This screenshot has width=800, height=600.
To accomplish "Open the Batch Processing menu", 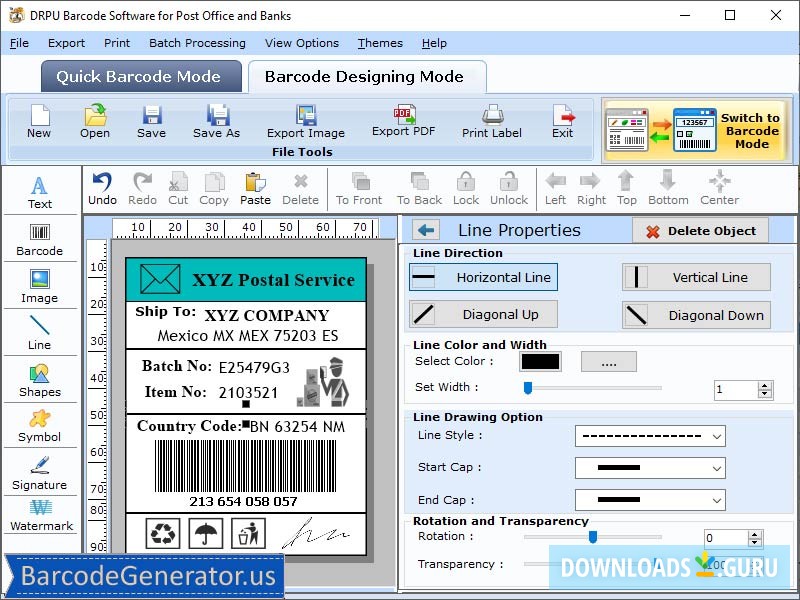I will 197,43.
